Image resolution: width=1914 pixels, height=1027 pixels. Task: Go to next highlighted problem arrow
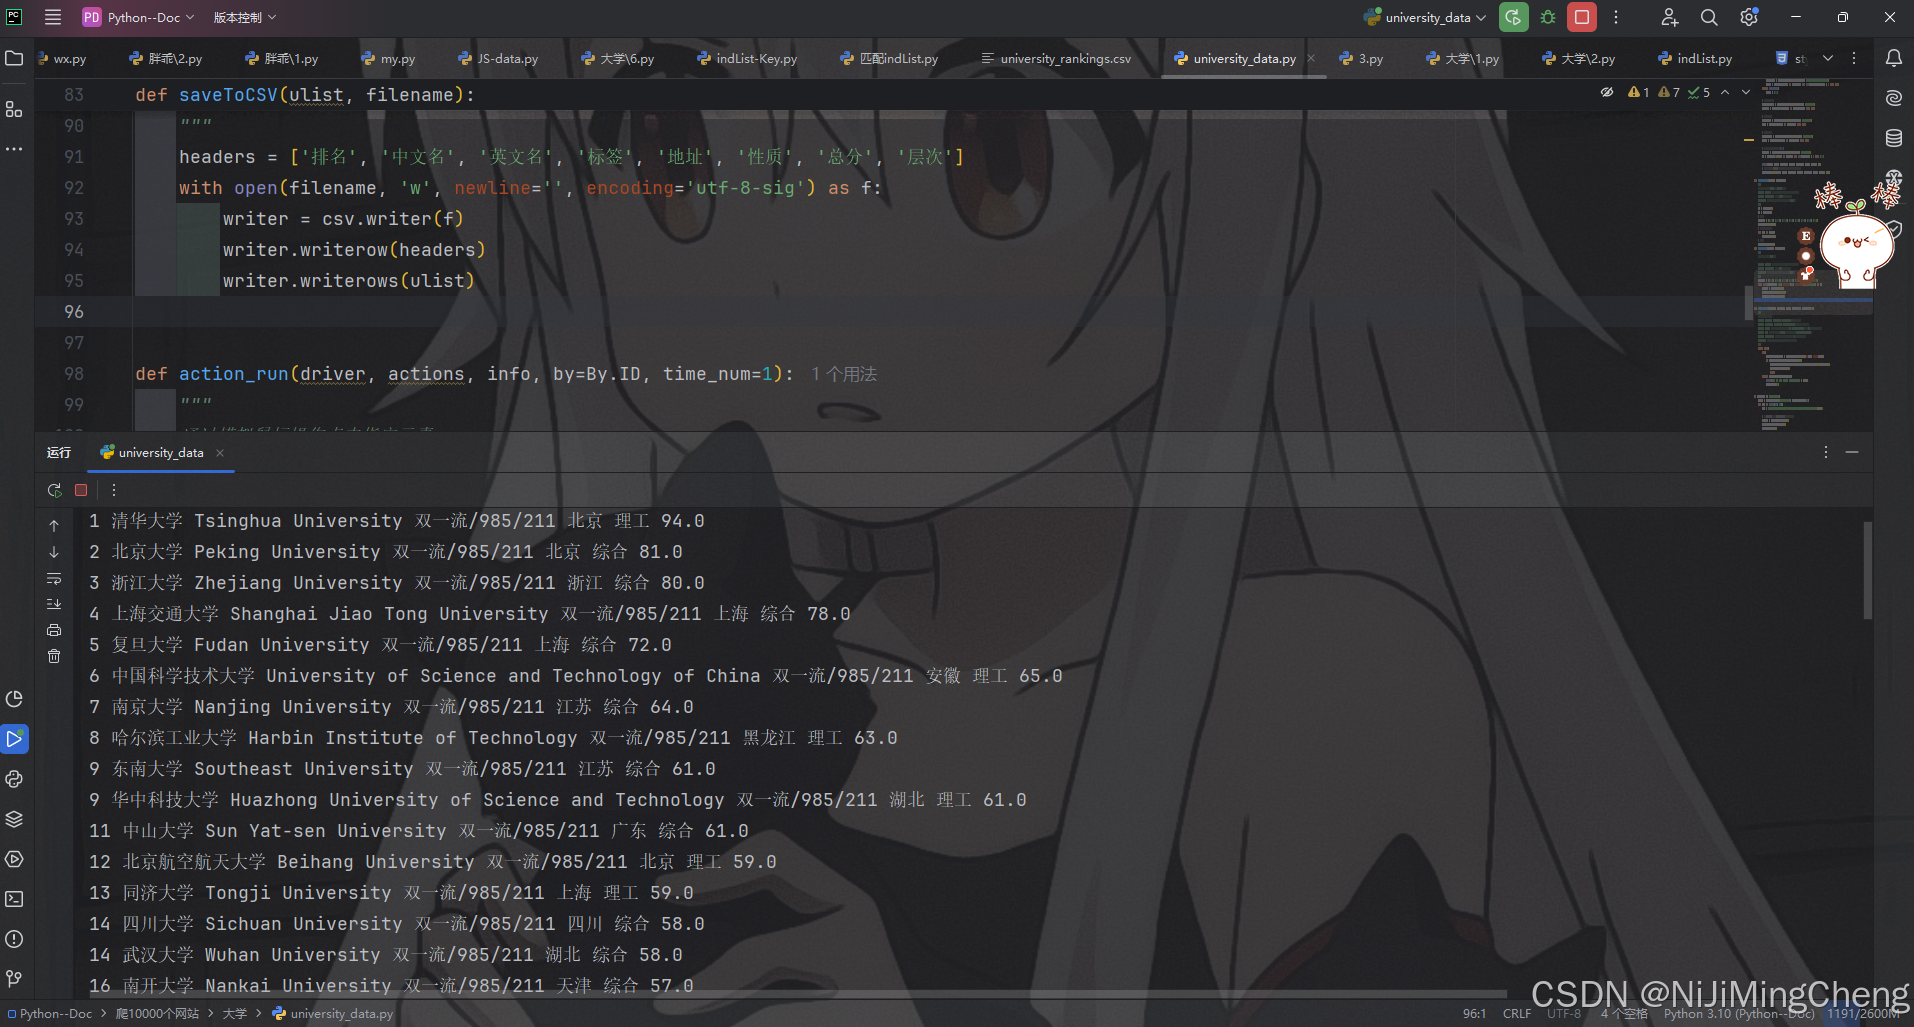1746,92
